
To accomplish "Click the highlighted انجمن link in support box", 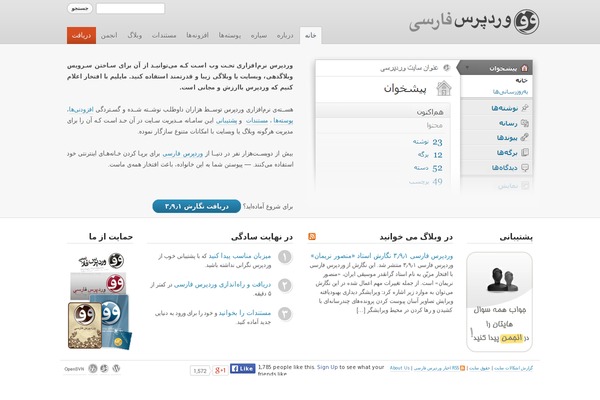I will click(511, 338).
